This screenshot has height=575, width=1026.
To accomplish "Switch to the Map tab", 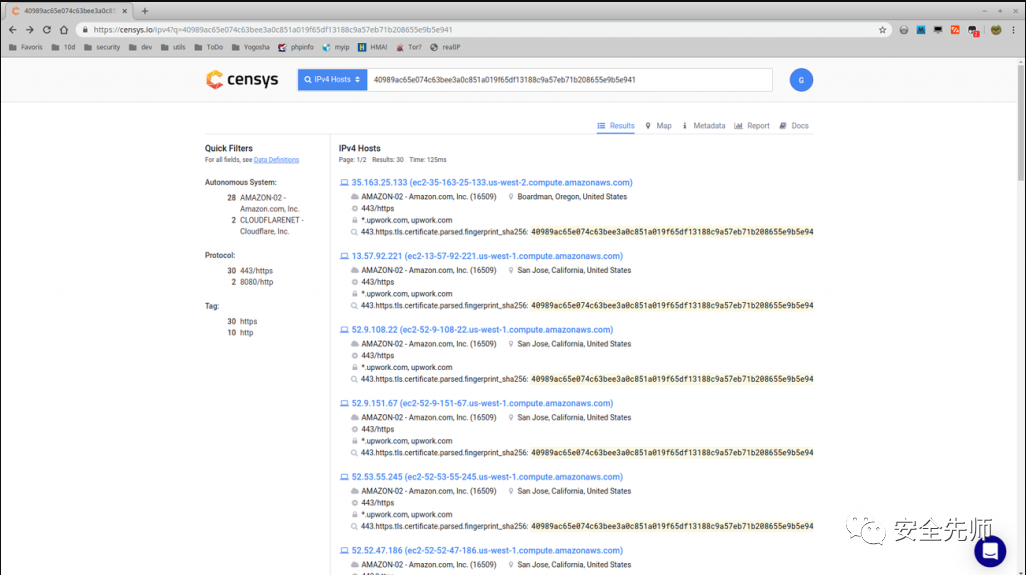I will 658,126.
